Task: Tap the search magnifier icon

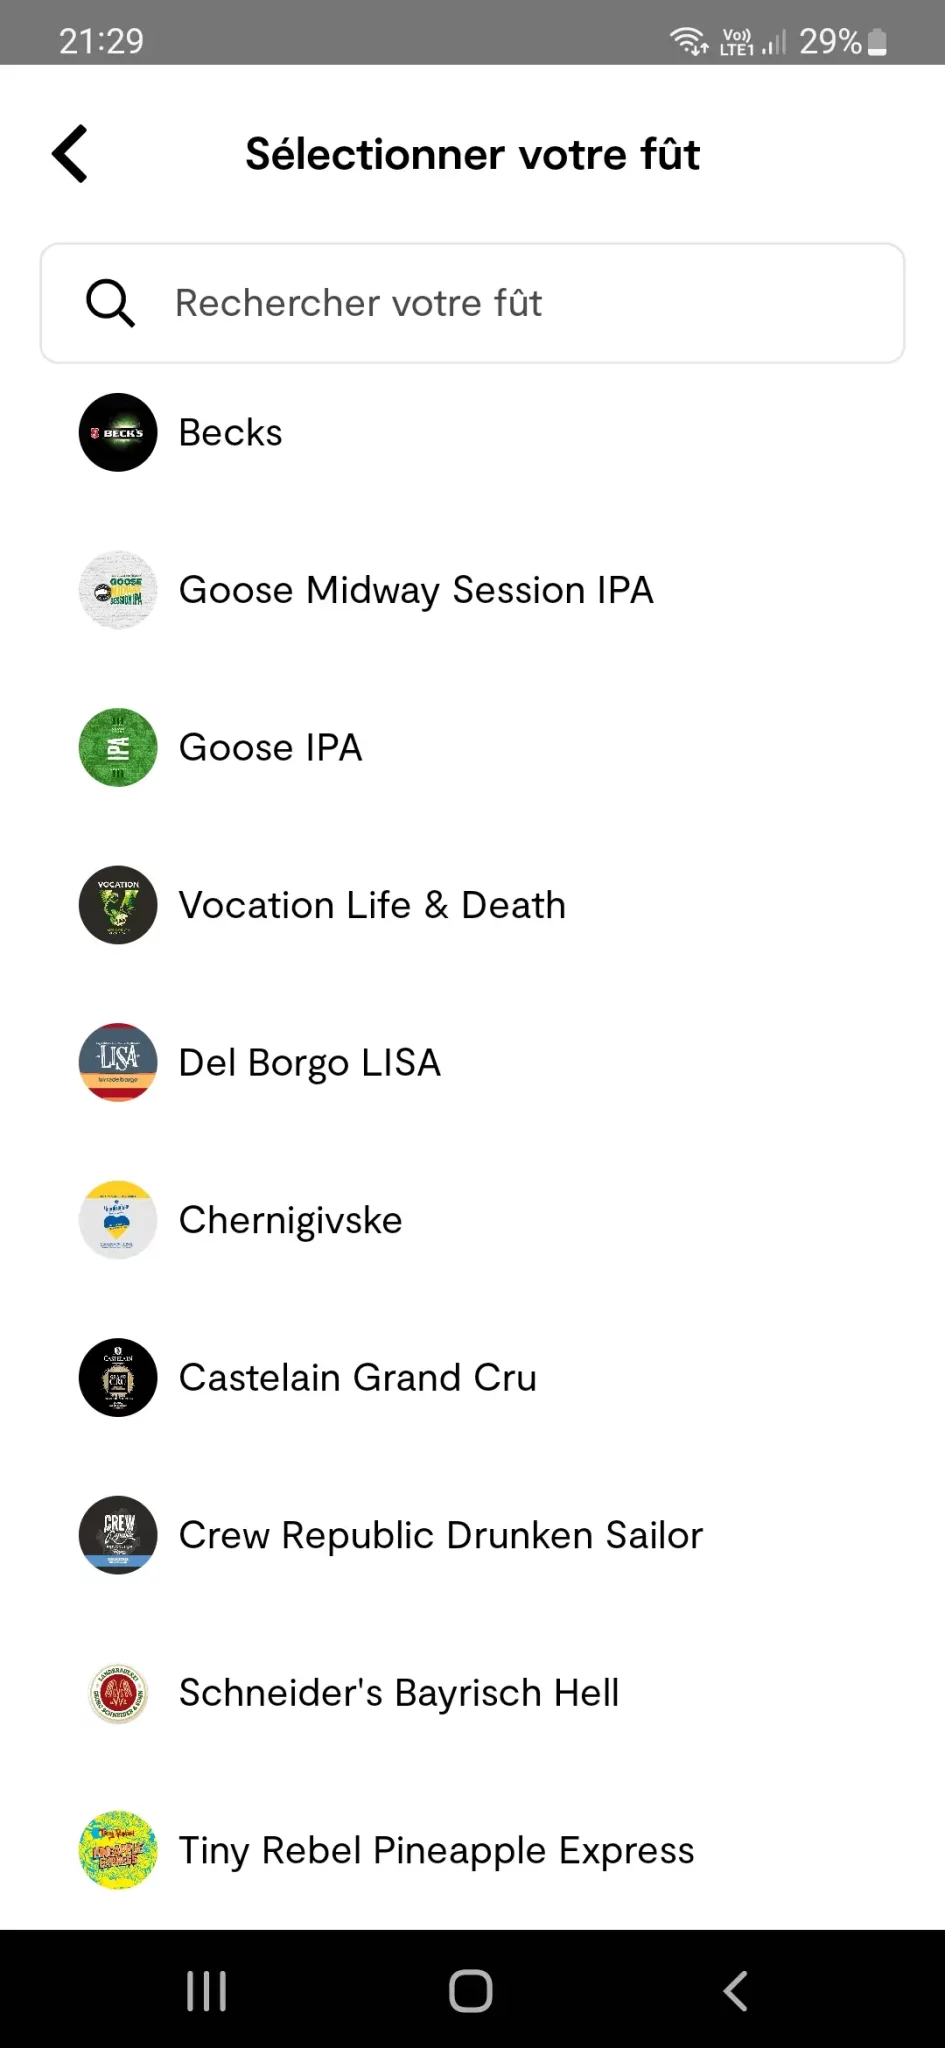Action: point(110,303)
